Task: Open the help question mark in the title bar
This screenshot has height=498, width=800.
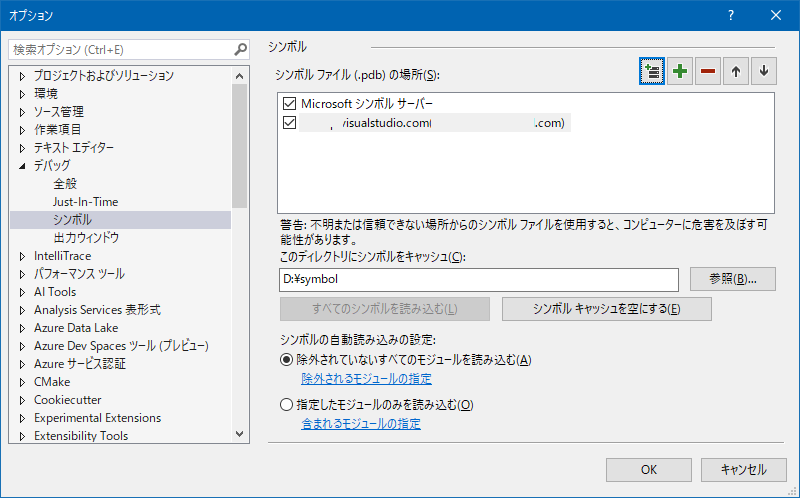Action: click(731, 15)
